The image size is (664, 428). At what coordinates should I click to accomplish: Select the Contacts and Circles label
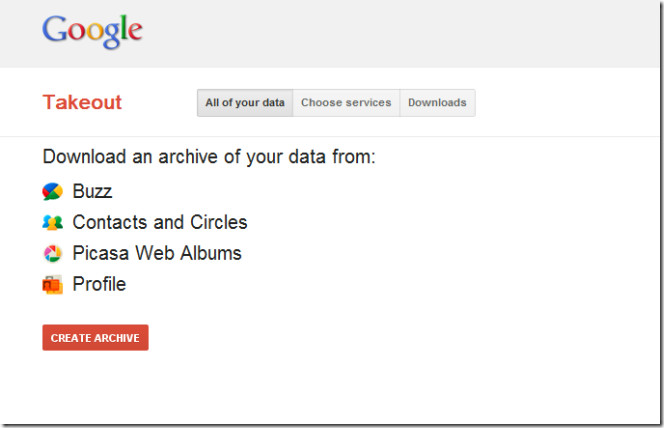coord(160,222)
